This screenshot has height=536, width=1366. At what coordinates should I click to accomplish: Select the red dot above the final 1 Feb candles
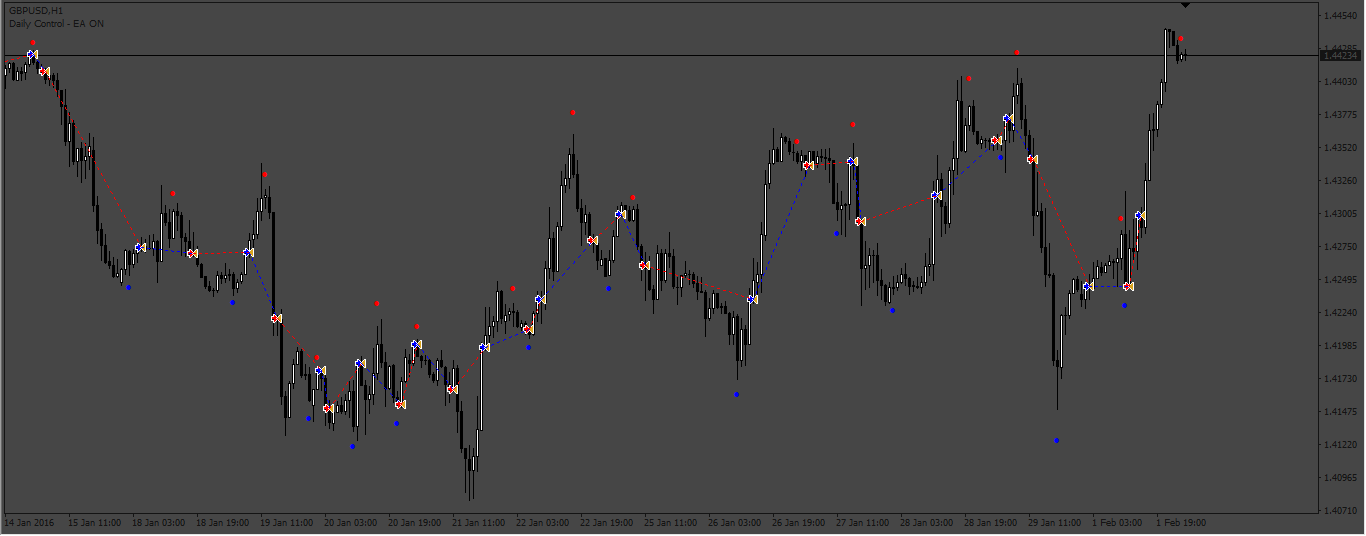(1181, 39)
